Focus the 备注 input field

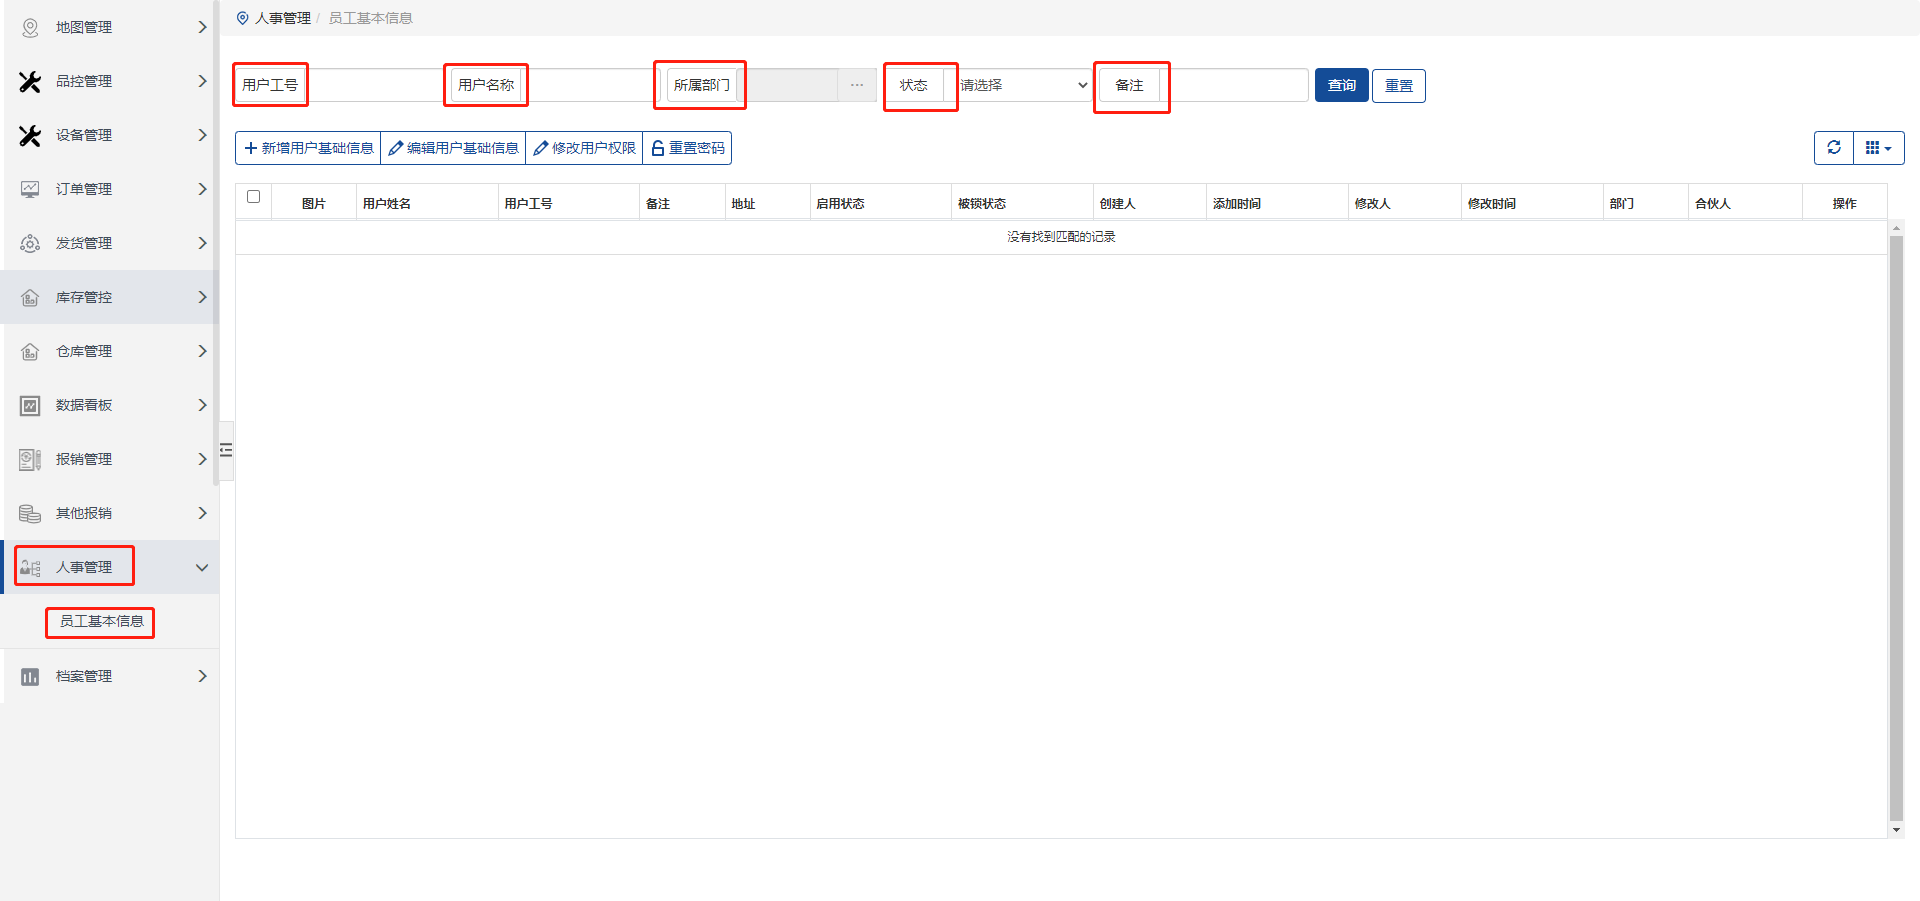point(1238,85)
